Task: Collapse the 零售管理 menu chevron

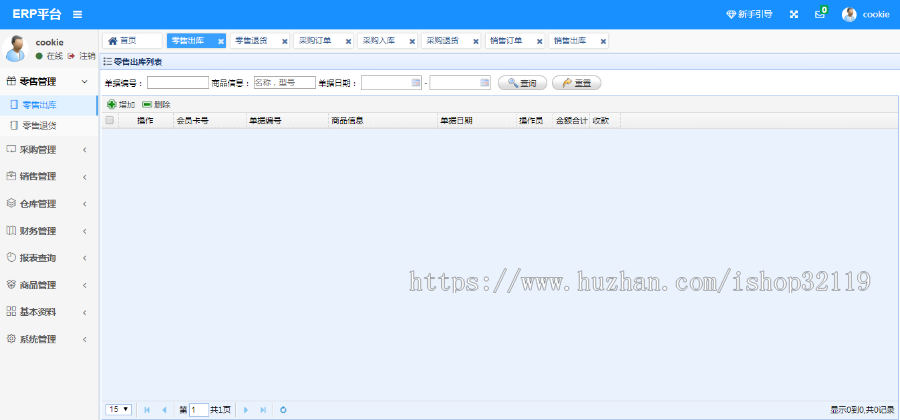Action: pyautogui.click(x=84, y=82)
